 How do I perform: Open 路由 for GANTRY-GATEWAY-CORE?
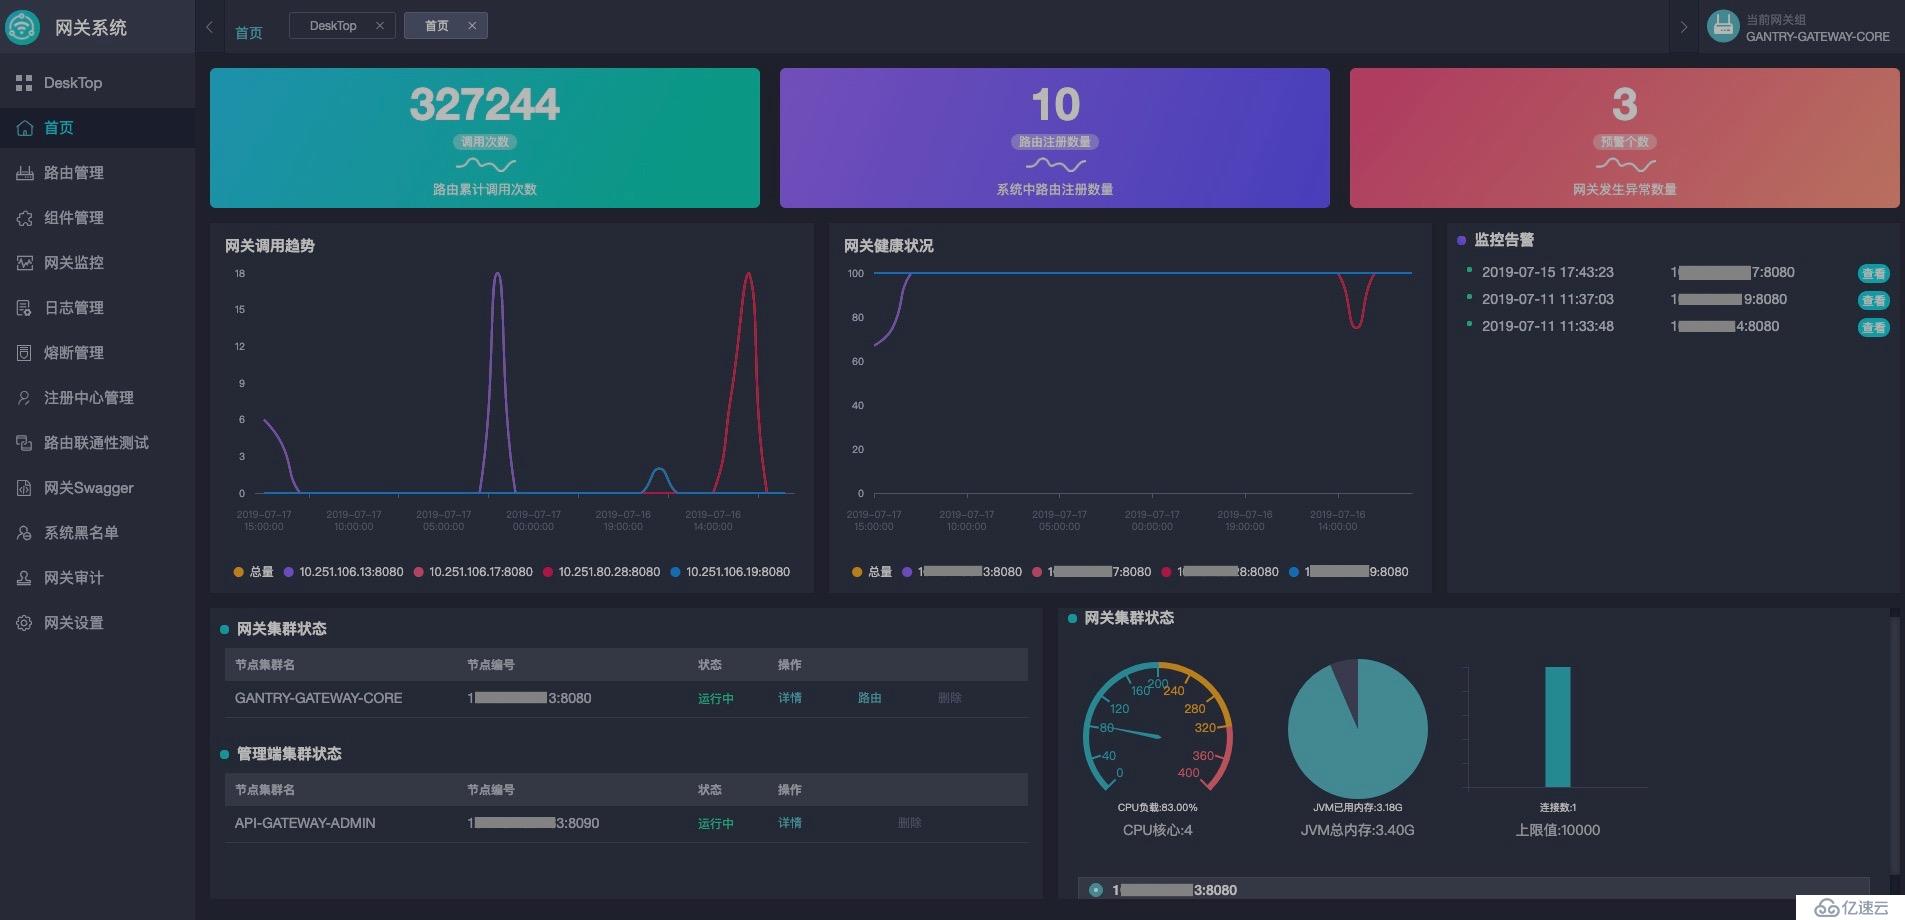(x=870, y=698)
